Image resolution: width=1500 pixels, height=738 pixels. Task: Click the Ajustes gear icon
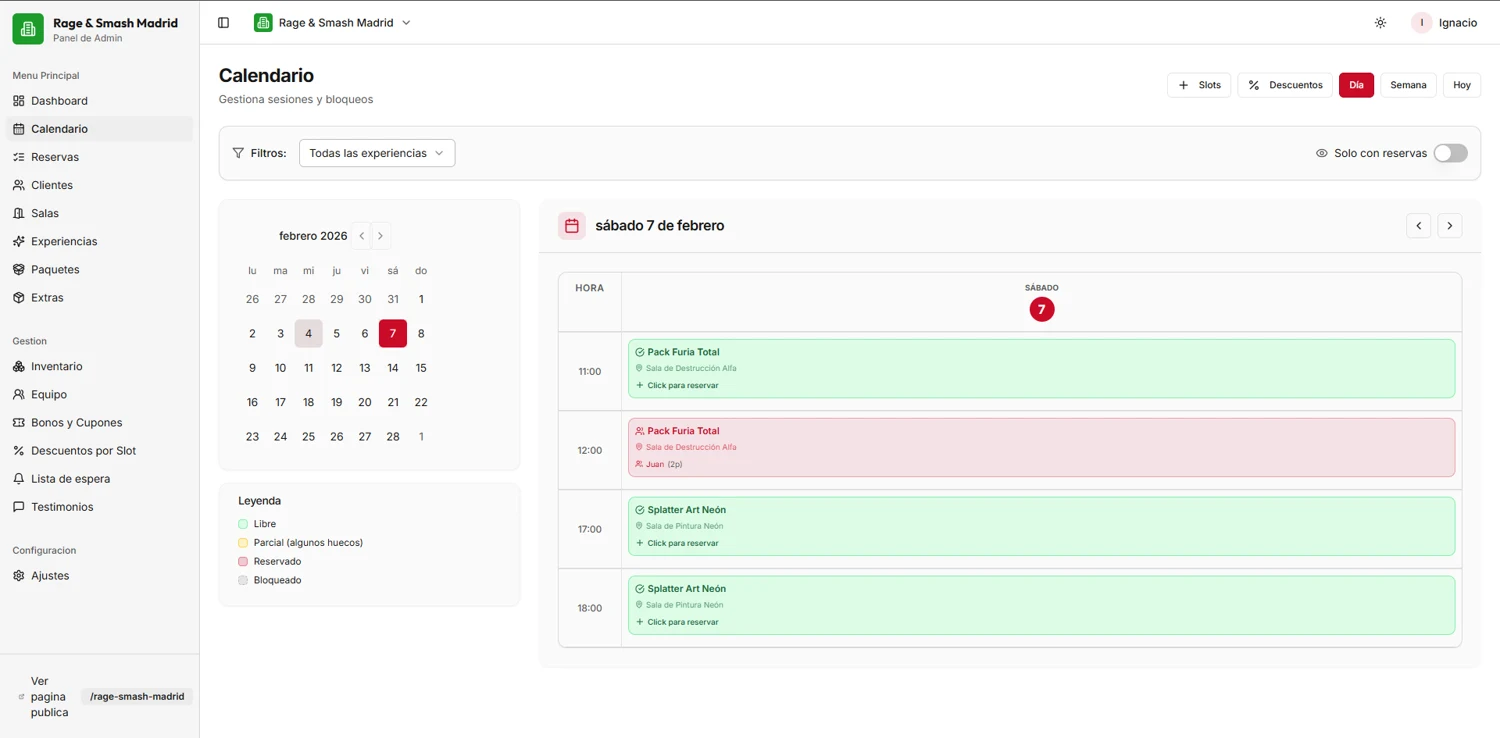click(x=19, y=575)
